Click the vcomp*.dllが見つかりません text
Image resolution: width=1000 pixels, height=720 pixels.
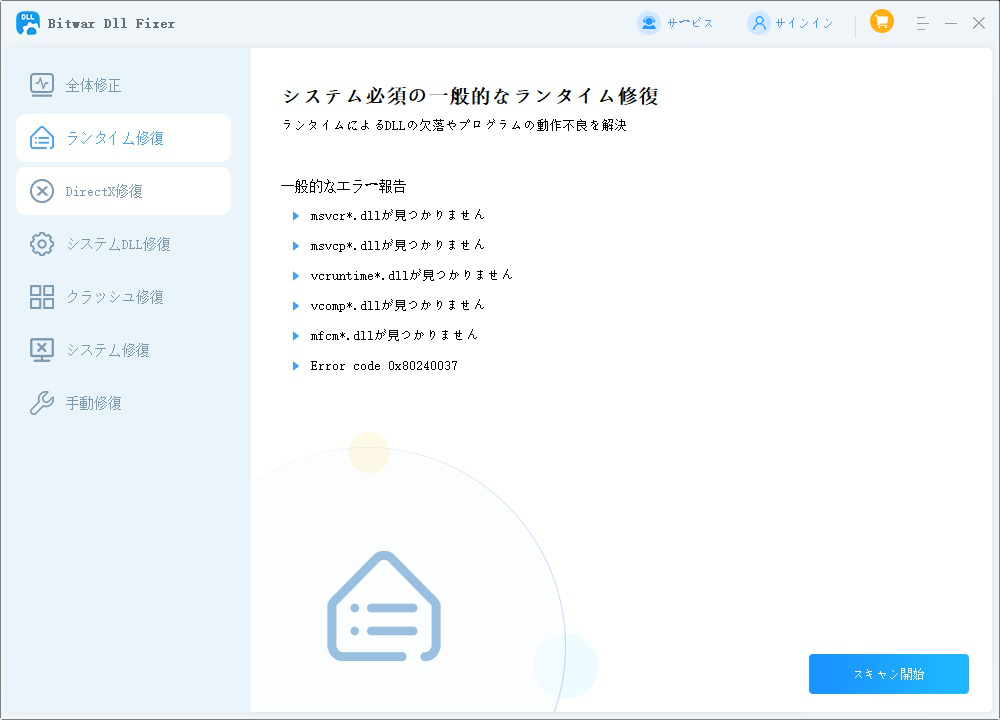(x=397, y=305)
